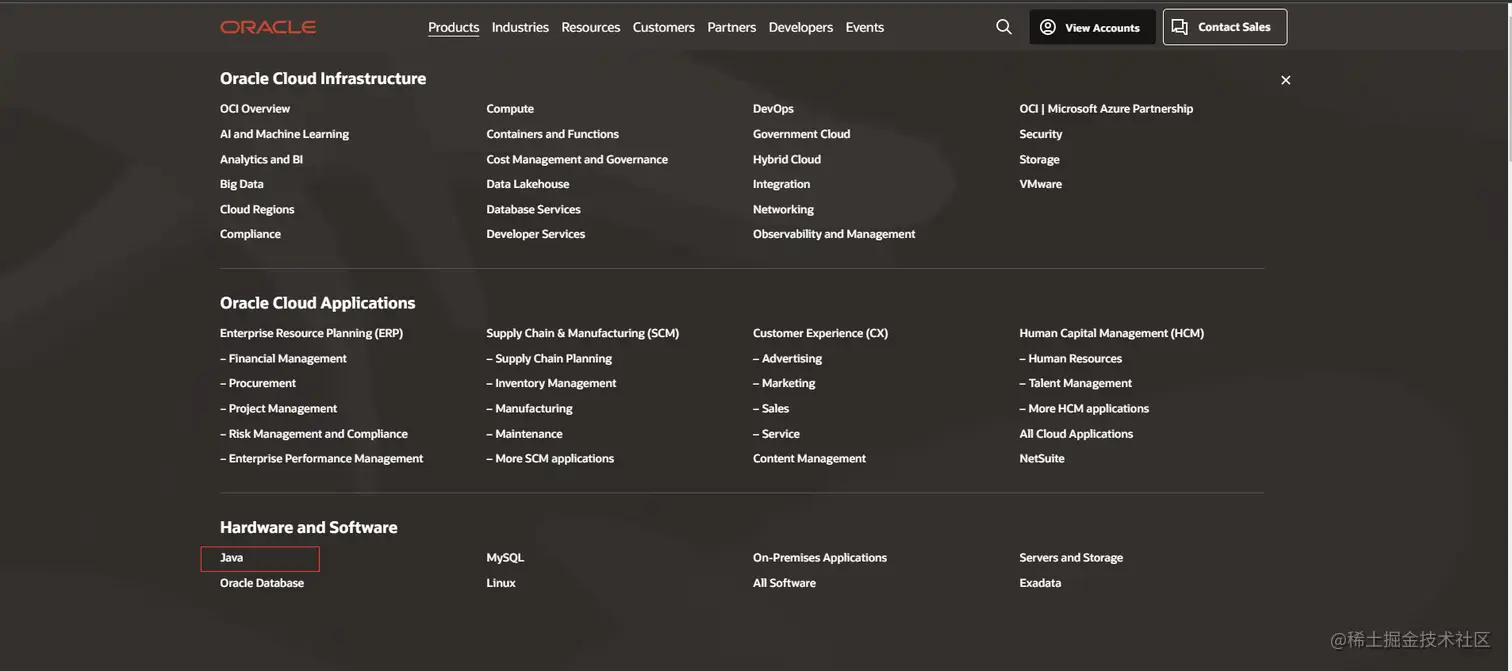Select the Exadata link

pos(1040,583)
